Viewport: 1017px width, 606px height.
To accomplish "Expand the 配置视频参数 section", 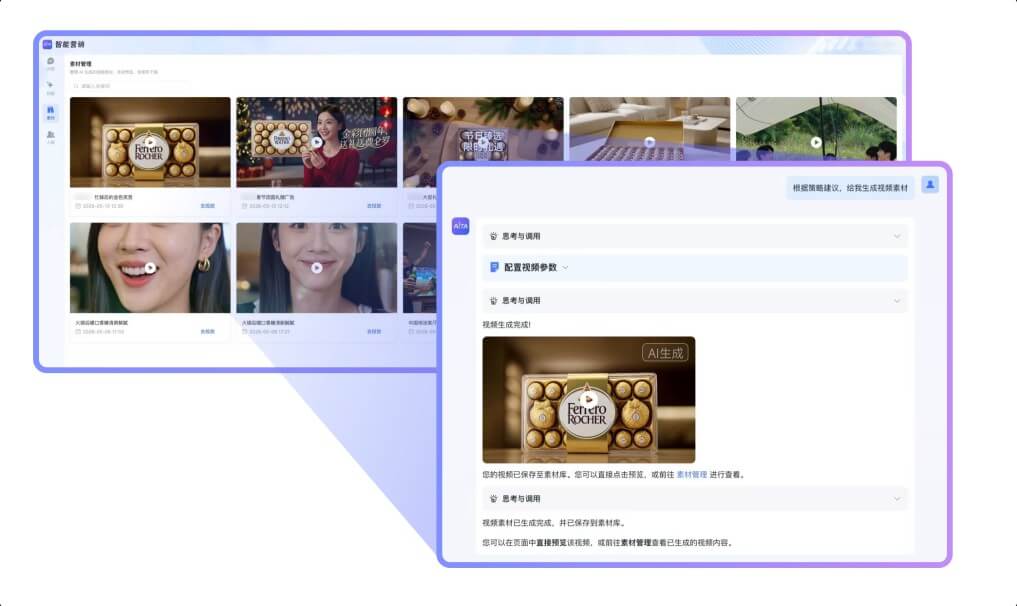I will pos(695,267).
